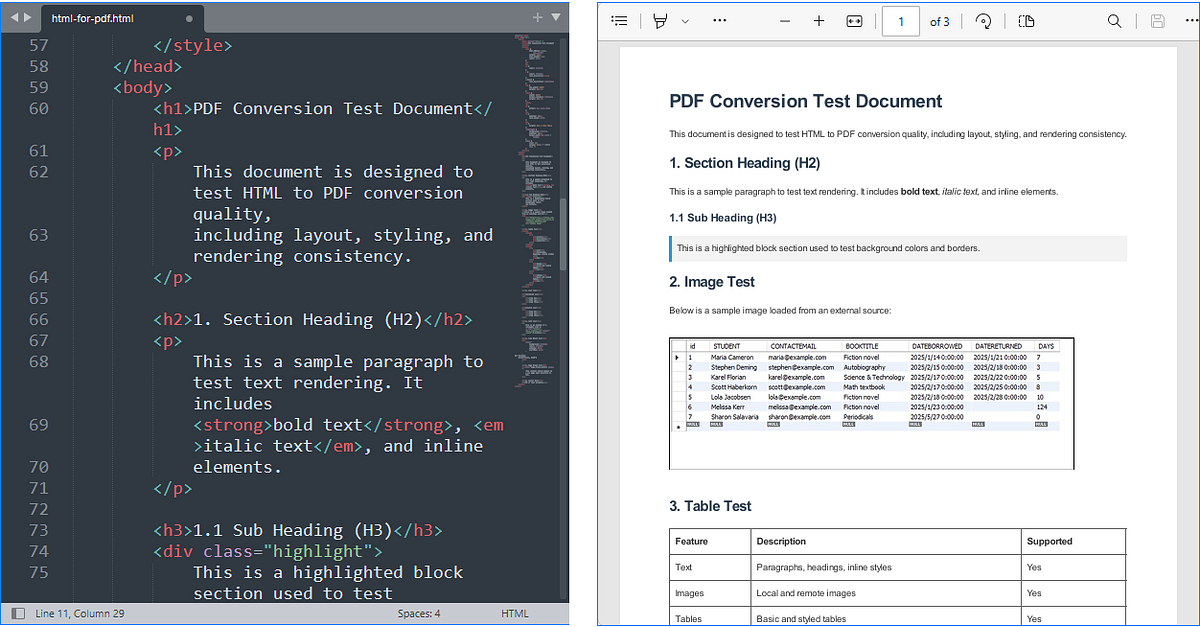Click the PDF title 'PDF Conversion Test Document'
This screenshot has width=1200, height=627.
(806, 101)
